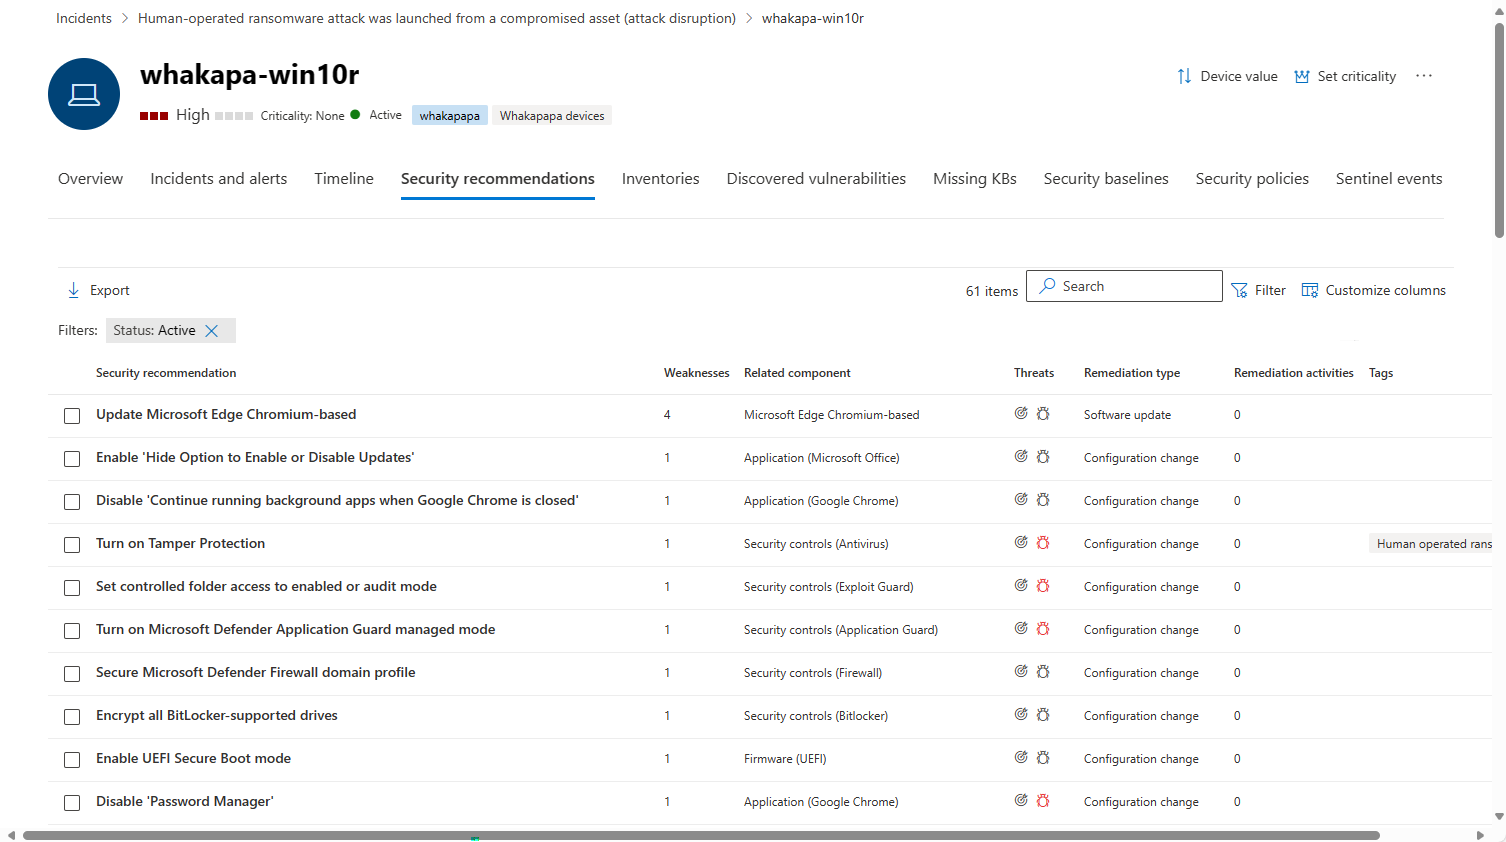Click the search magnifier icon
Viewport: 1506px width, 842px height.
[1047, 286]
